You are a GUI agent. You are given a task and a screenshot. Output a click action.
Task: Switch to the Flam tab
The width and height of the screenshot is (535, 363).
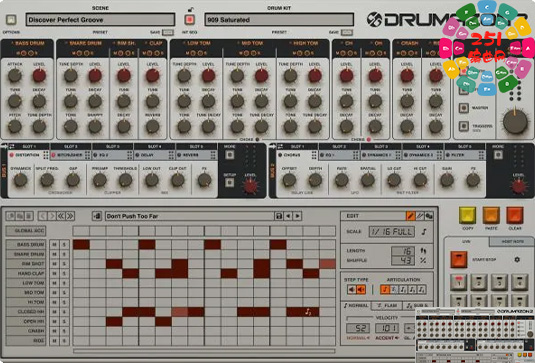pos(387,305)
